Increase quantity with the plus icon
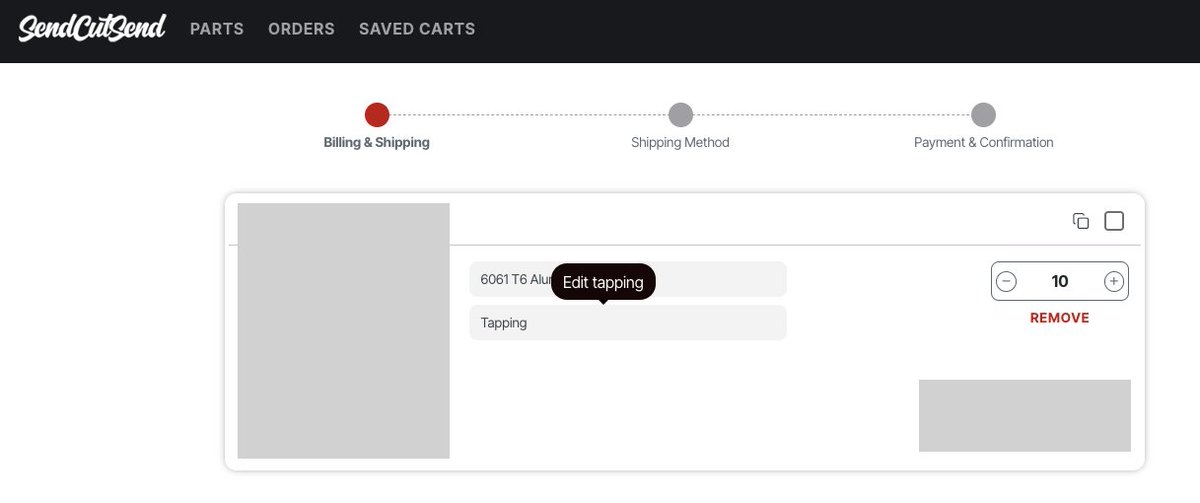Image resolution: width=1200 pixels, height=503 pixels. click(1114, 282)
